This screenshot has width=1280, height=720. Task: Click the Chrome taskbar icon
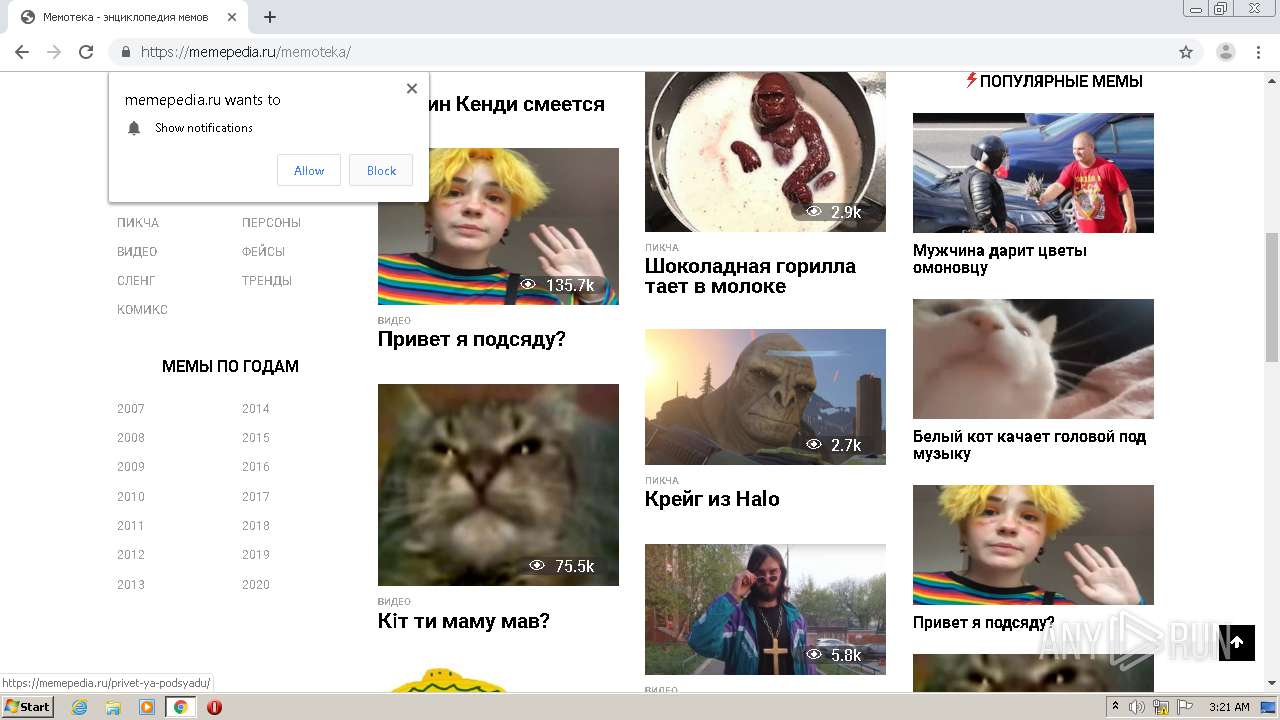[180, 707]
